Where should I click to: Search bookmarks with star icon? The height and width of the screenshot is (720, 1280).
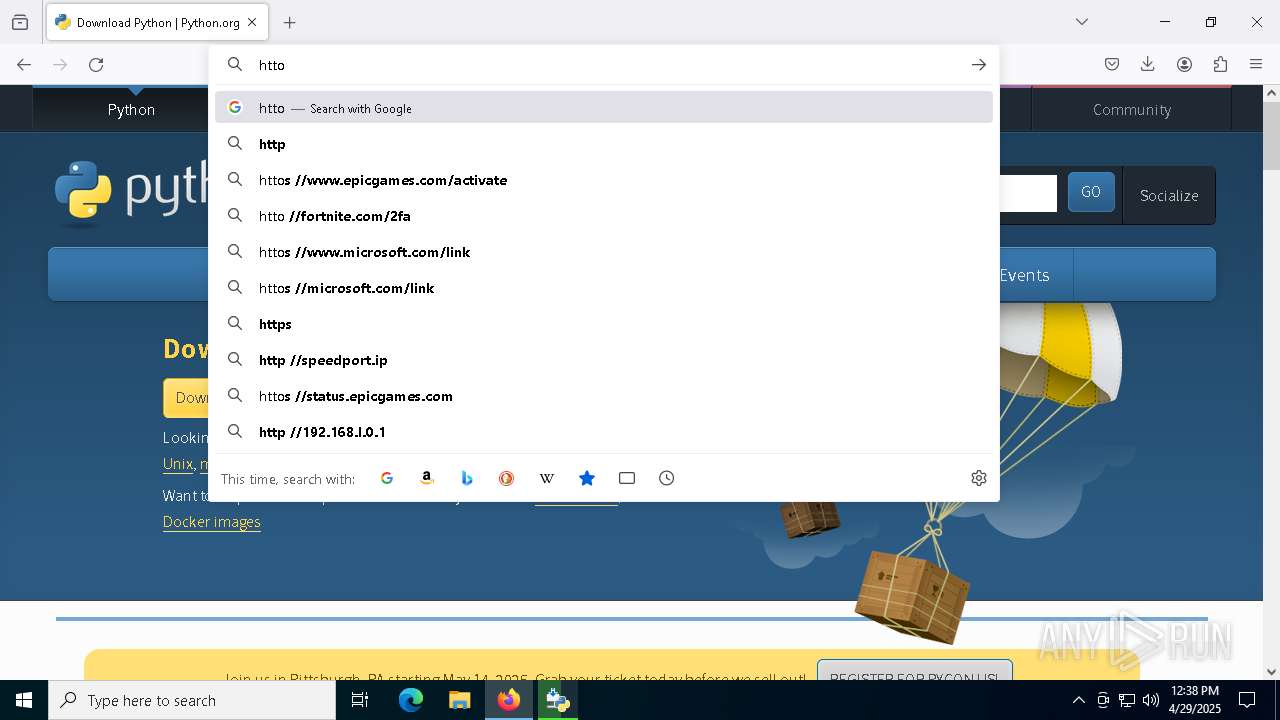(587, 478)
